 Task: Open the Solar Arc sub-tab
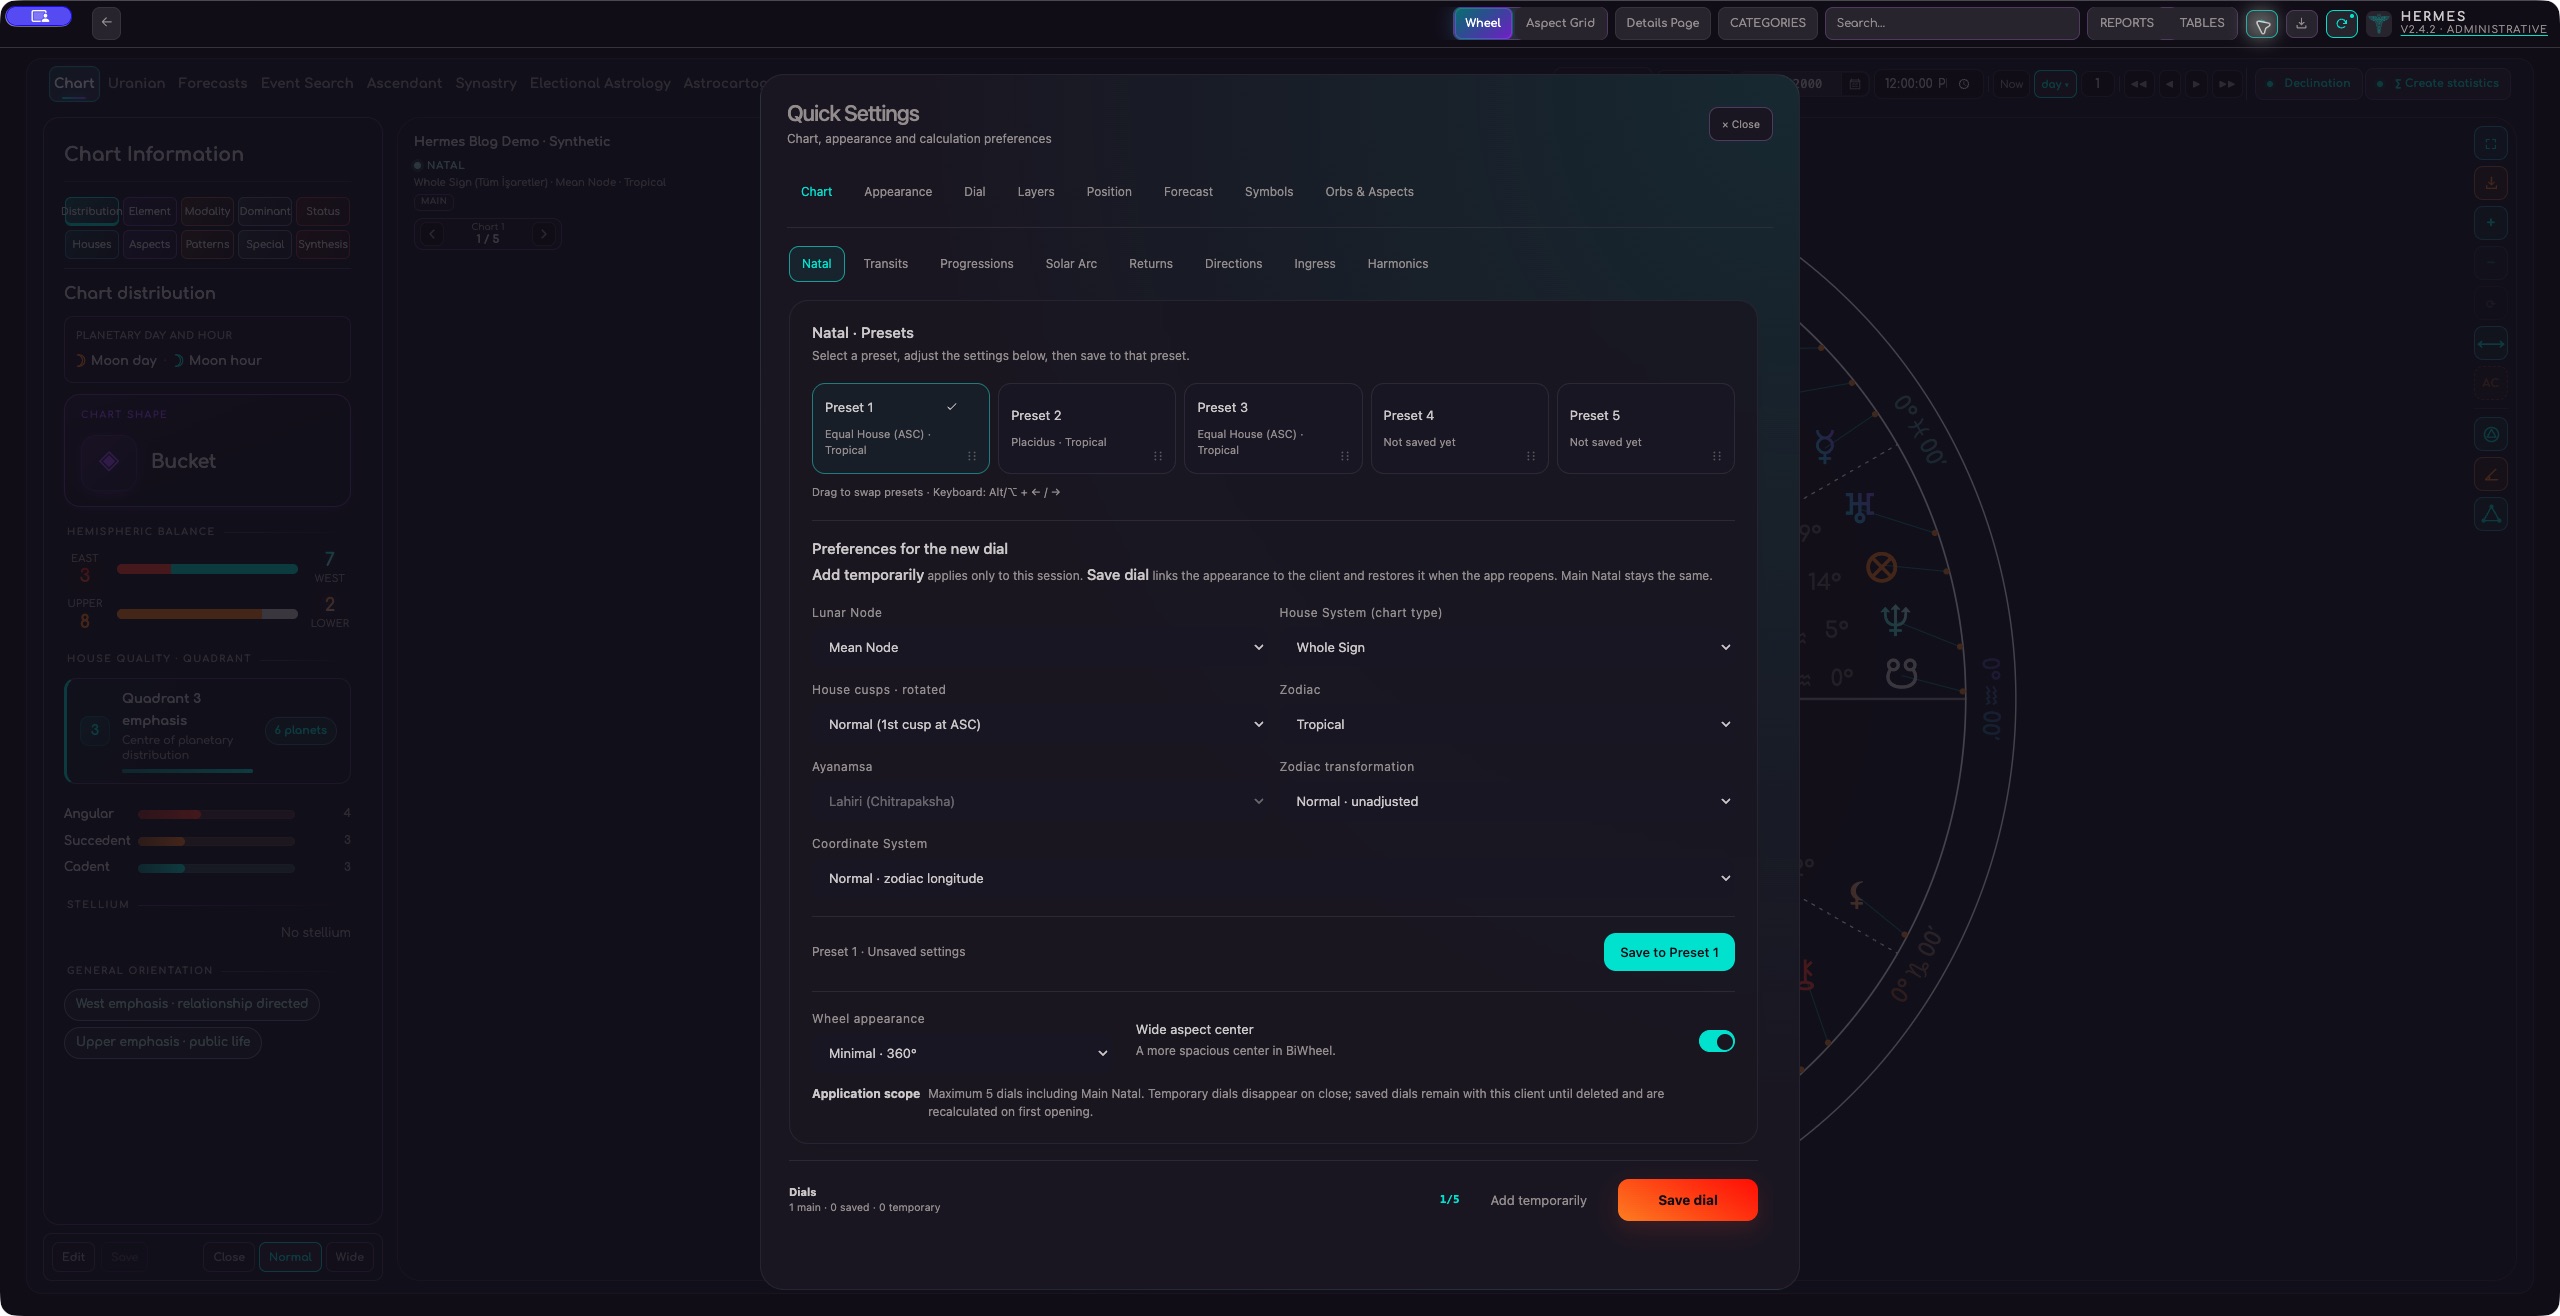click(1071, 264)
